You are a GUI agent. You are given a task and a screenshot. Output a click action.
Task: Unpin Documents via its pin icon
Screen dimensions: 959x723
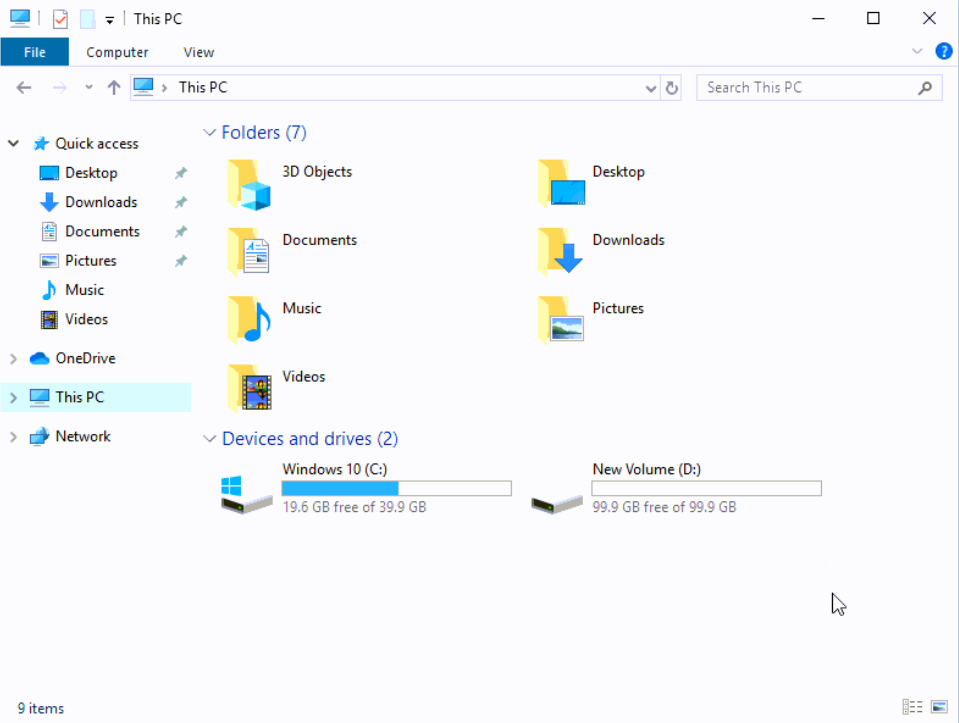pos(180,232)
